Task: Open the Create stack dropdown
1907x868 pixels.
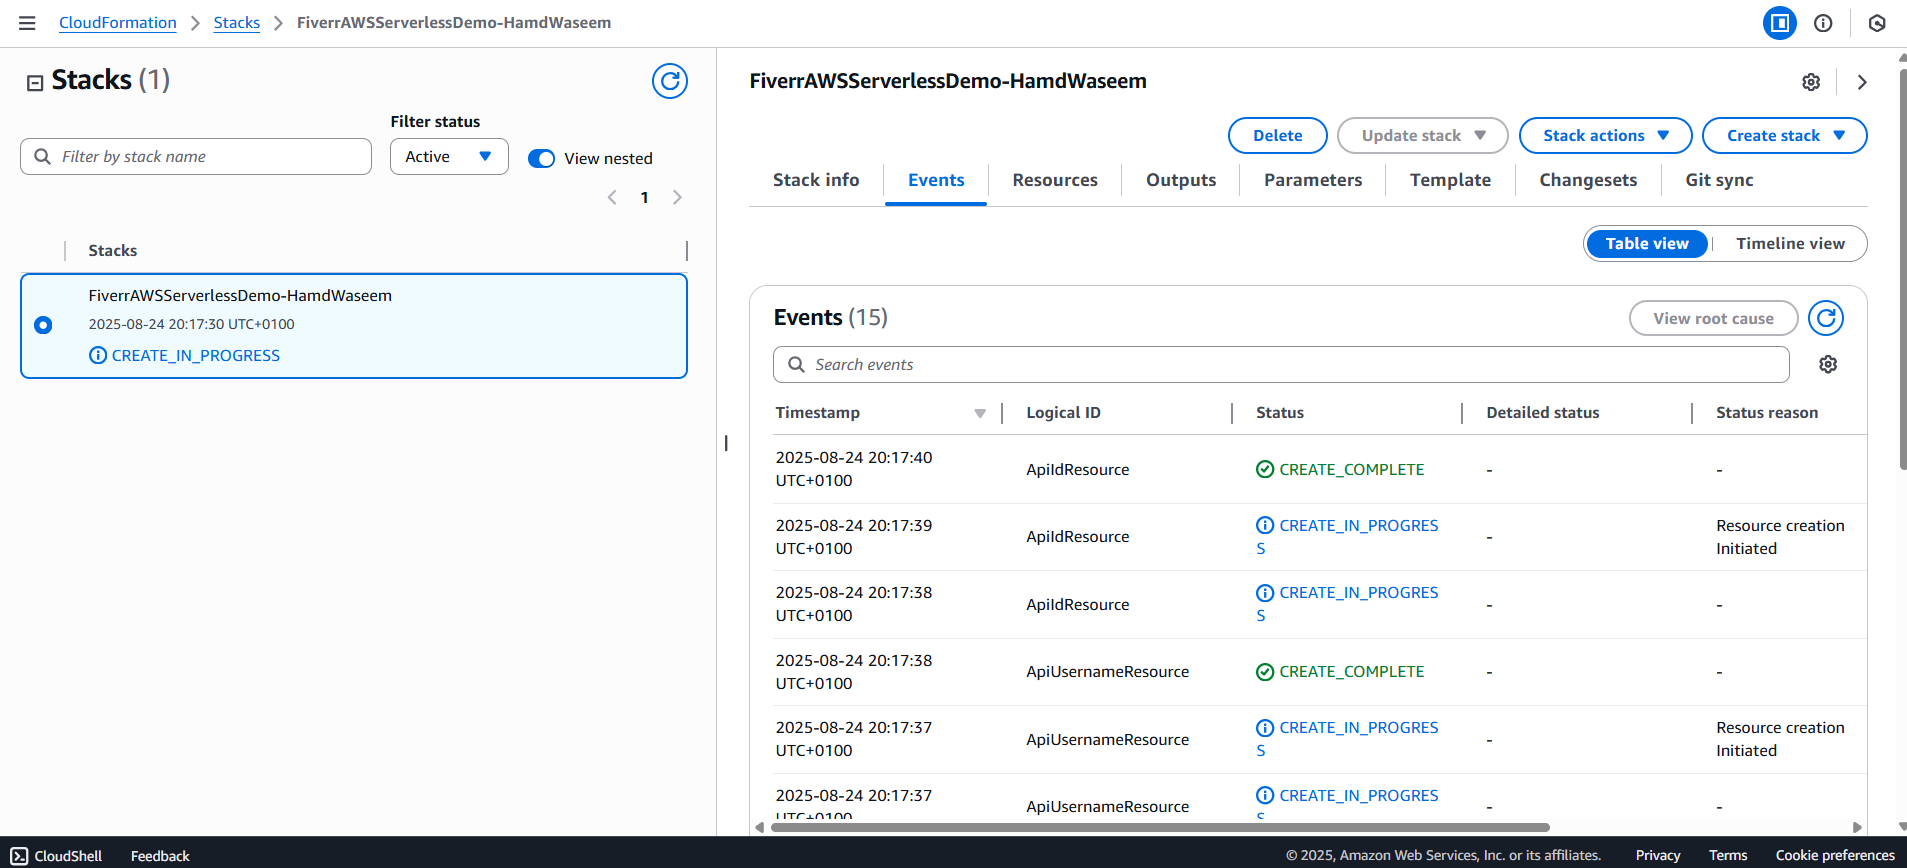Action: click(1784, 136)
